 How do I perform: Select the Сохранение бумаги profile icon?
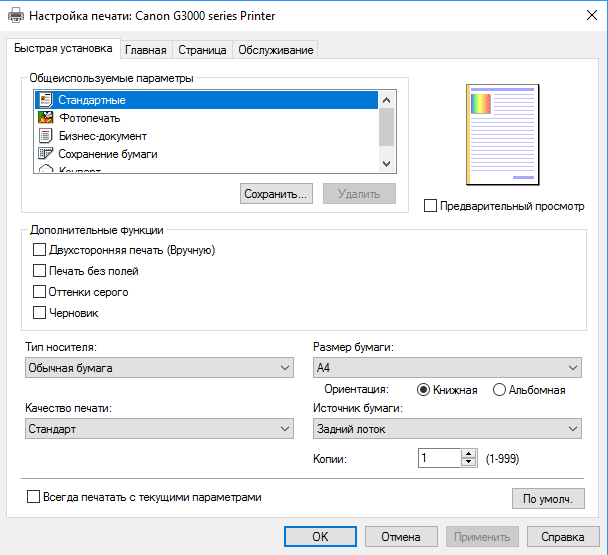(46, 154)
